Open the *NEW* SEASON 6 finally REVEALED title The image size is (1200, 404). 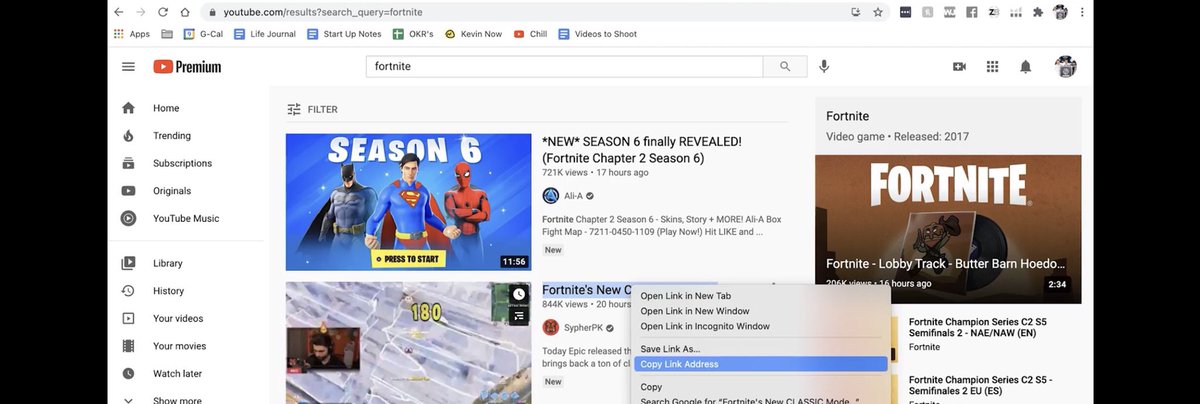642,150
